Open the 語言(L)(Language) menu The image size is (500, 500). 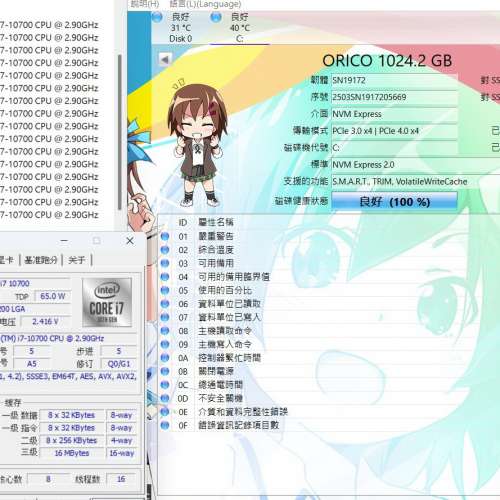(205, 4)
